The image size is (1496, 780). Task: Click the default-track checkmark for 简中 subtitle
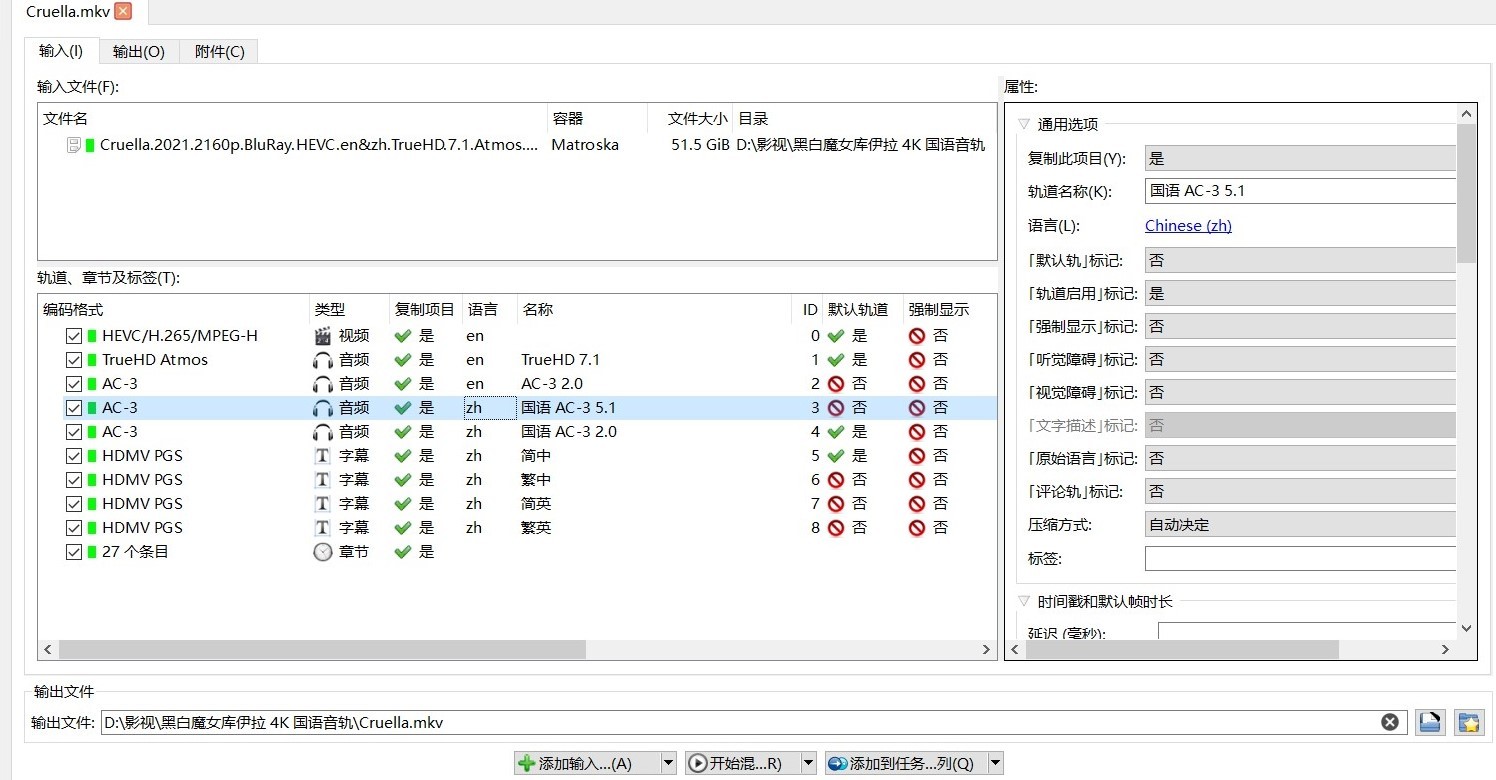click(x=836, y=456)
